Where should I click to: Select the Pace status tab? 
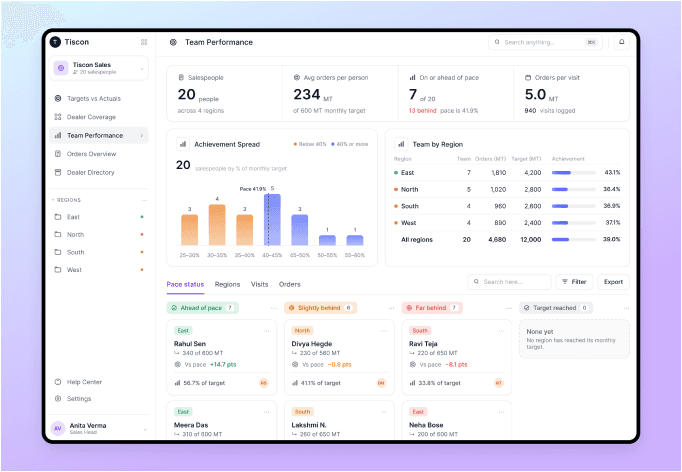tap(185, 284)
